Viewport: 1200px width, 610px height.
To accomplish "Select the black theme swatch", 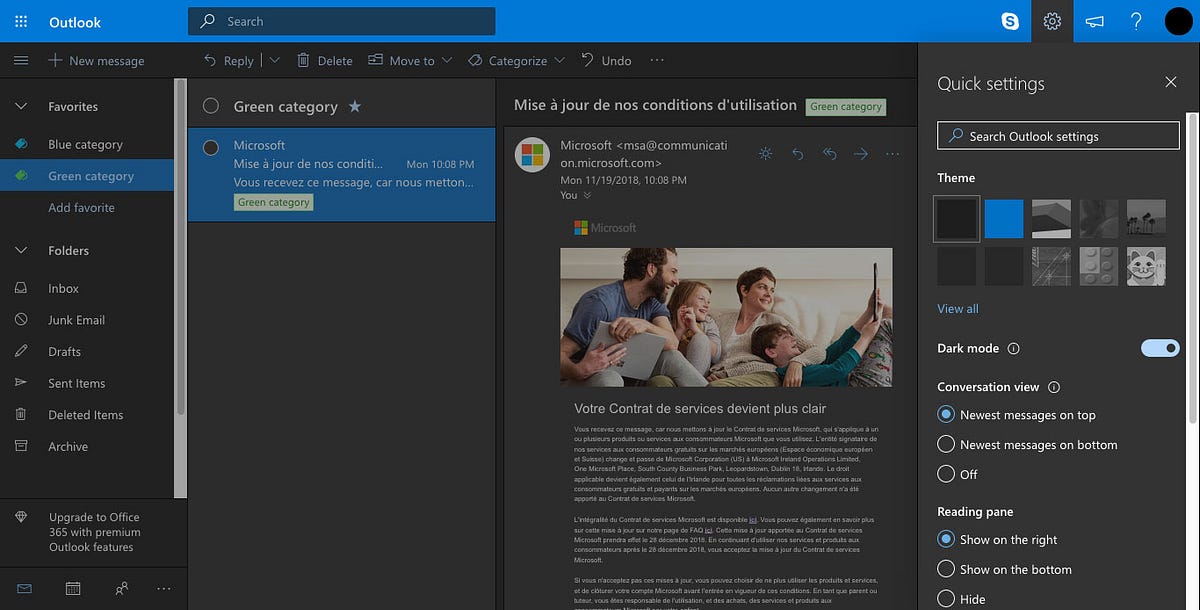I will click(957, 219).
